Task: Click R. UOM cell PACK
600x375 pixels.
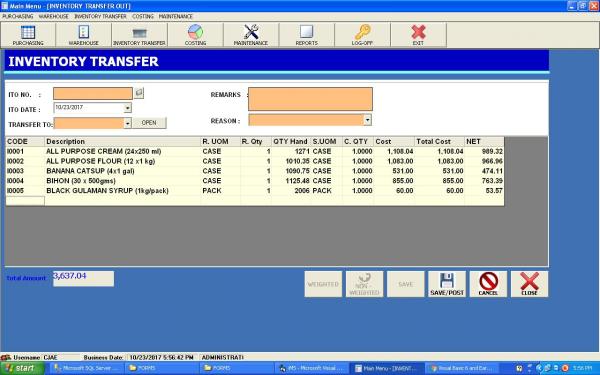Action: coord(221,191)
